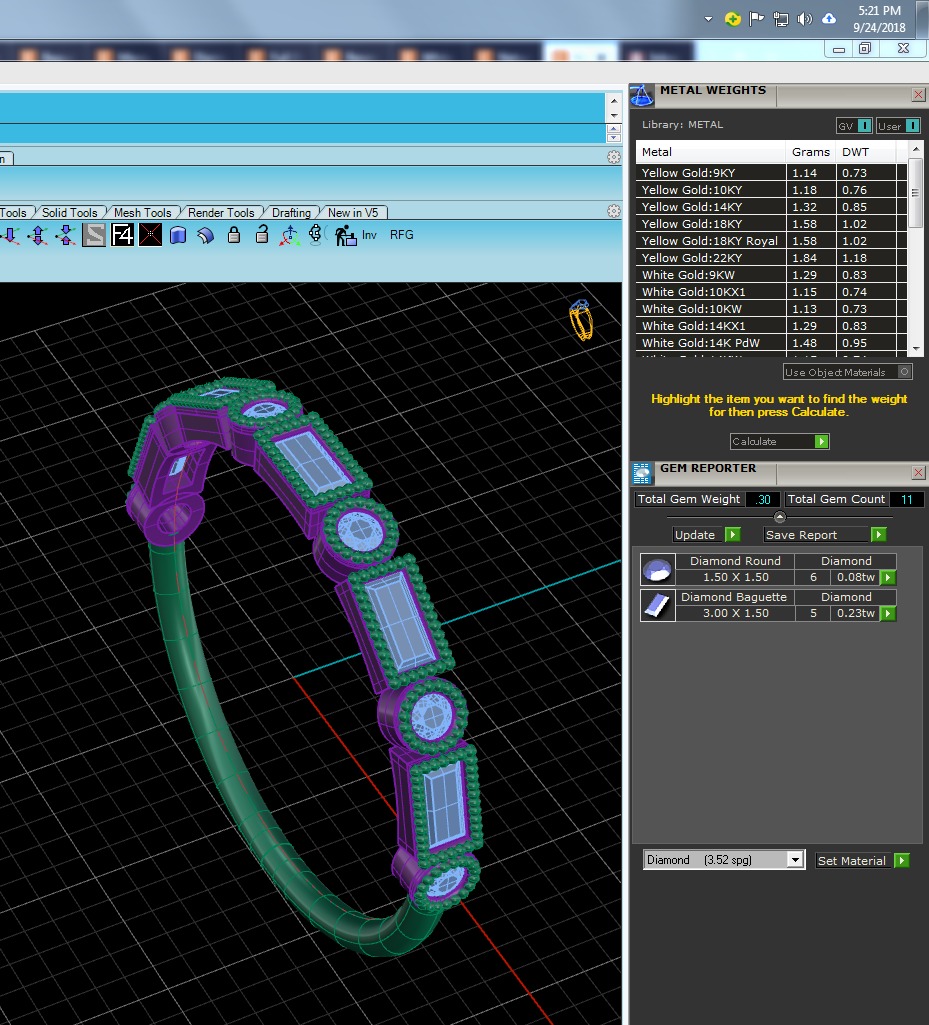The height and width of the screenshot is (1025, 929).
Task: Click green arrow beside 0.23tw Diamond Baguette
Action: click(888, 613)
